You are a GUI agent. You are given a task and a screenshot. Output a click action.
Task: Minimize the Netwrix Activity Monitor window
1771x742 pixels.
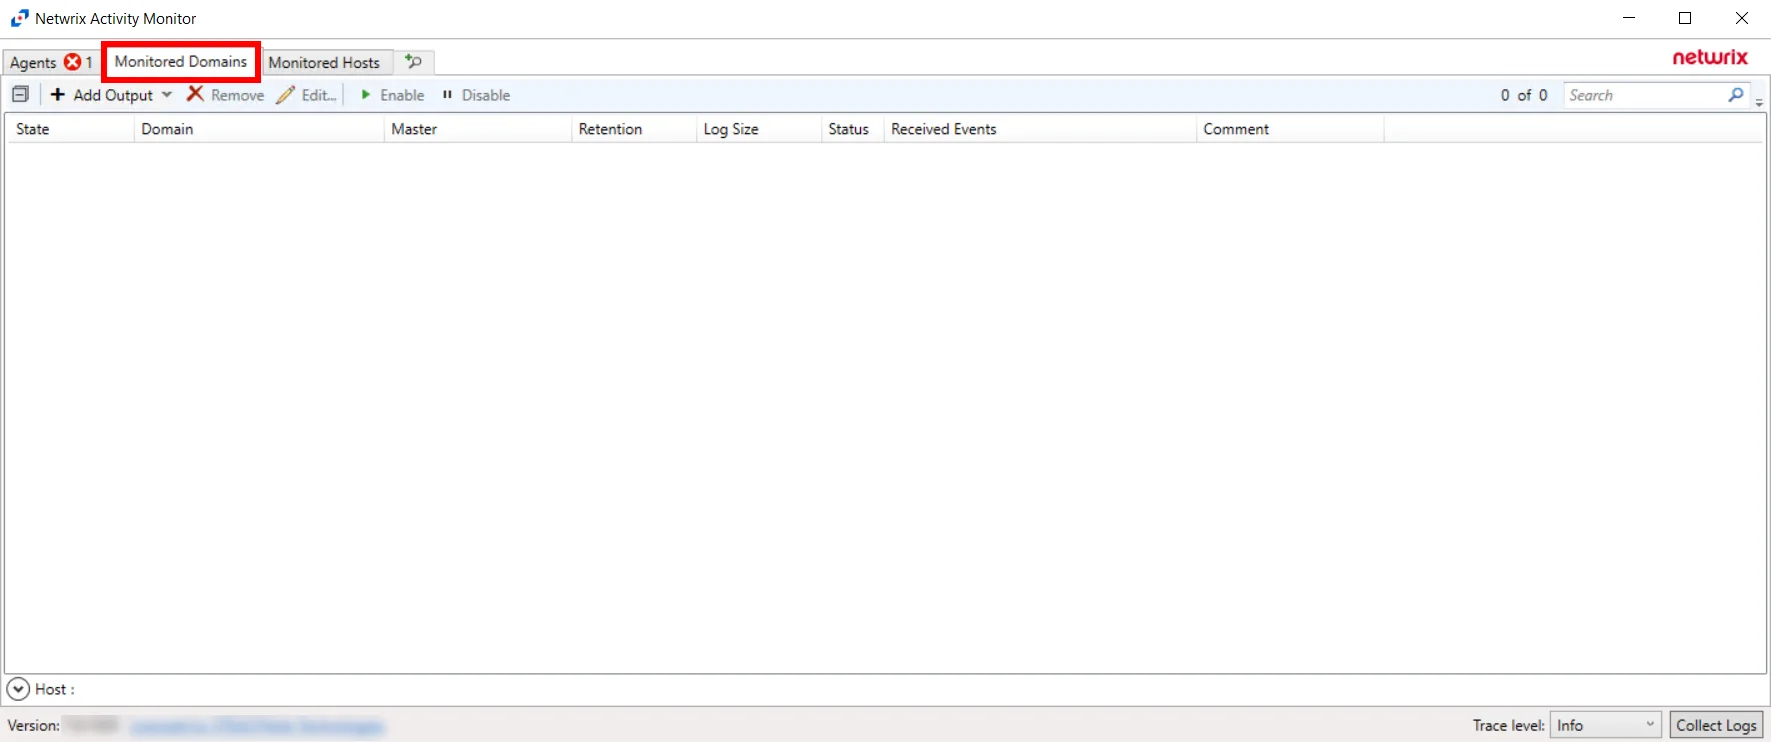pos(1629,18)
